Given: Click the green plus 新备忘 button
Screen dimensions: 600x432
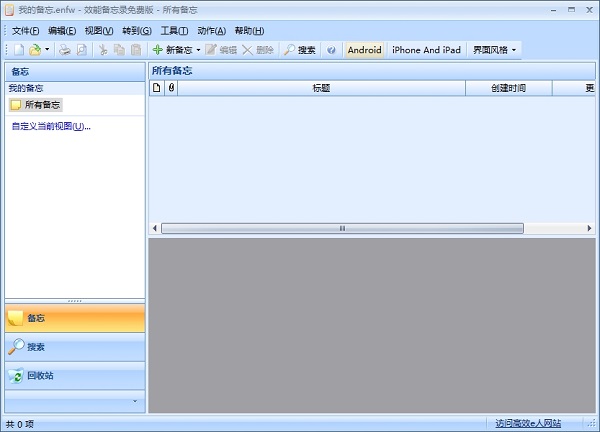Looking at the screenshot, I should coord(172,49).
